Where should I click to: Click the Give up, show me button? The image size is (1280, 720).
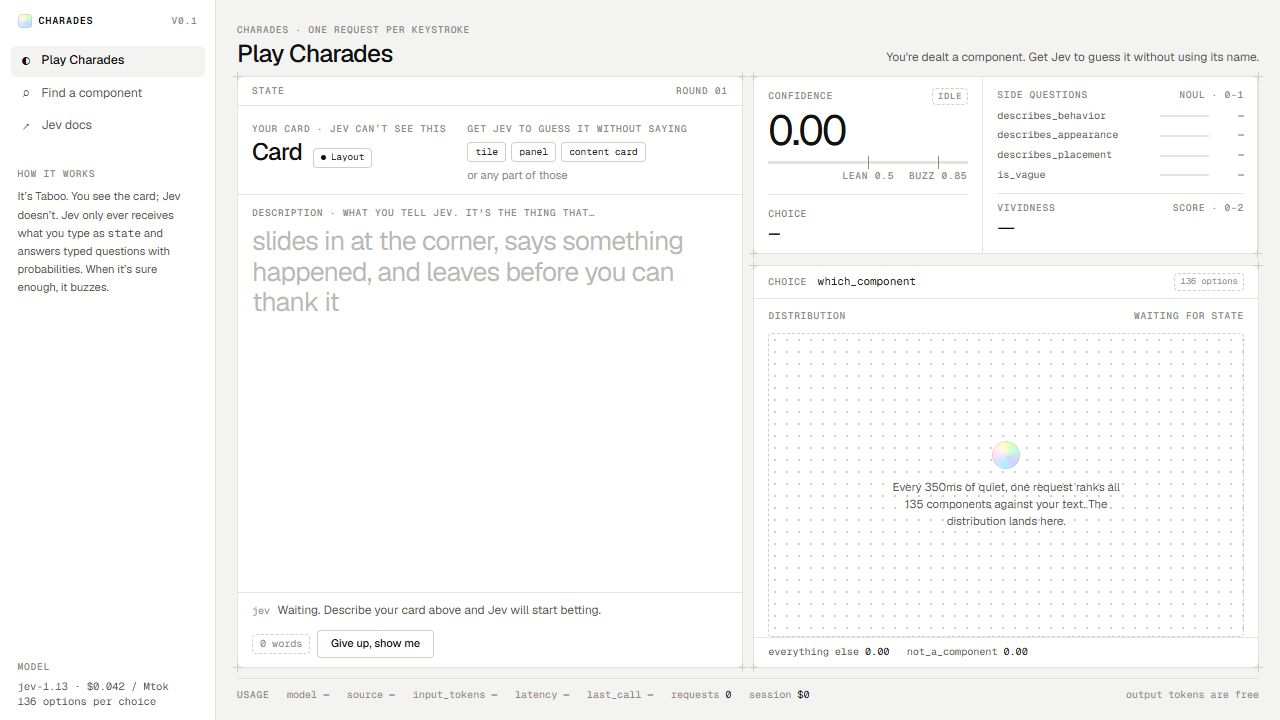[x=375, y=644]
